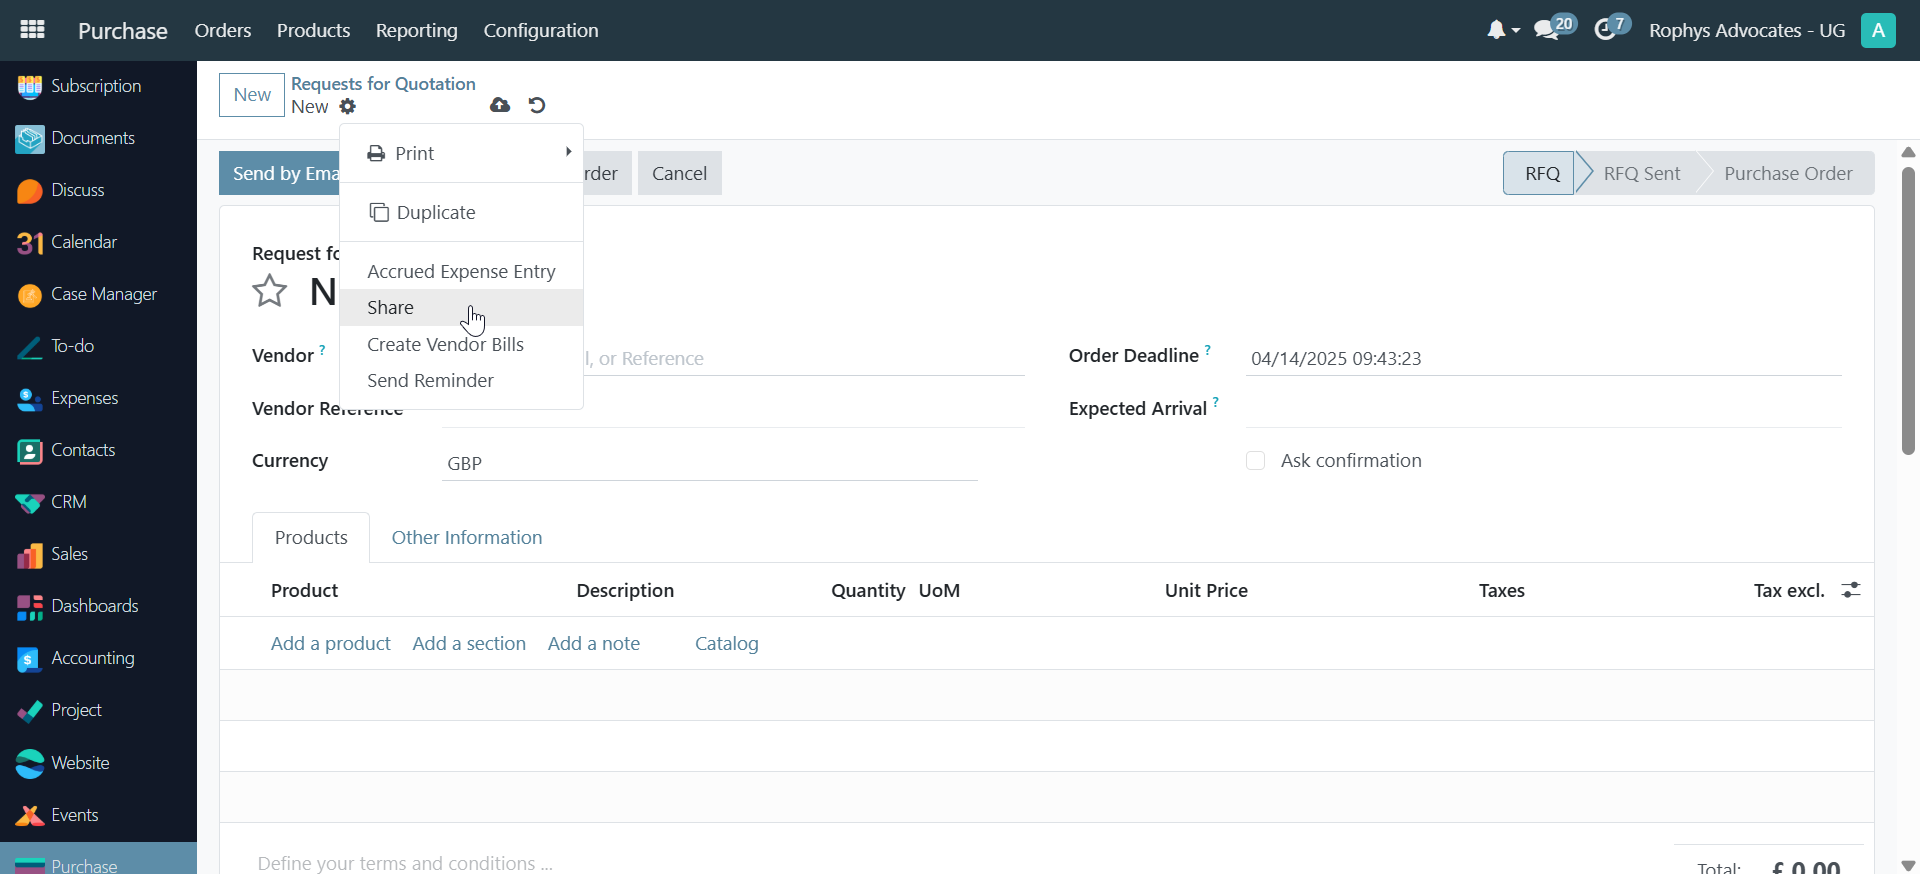The width and height of the screenshot is (1920, 874).
Task: Click the Send by Email button
Action: click(x=281, y=173)
